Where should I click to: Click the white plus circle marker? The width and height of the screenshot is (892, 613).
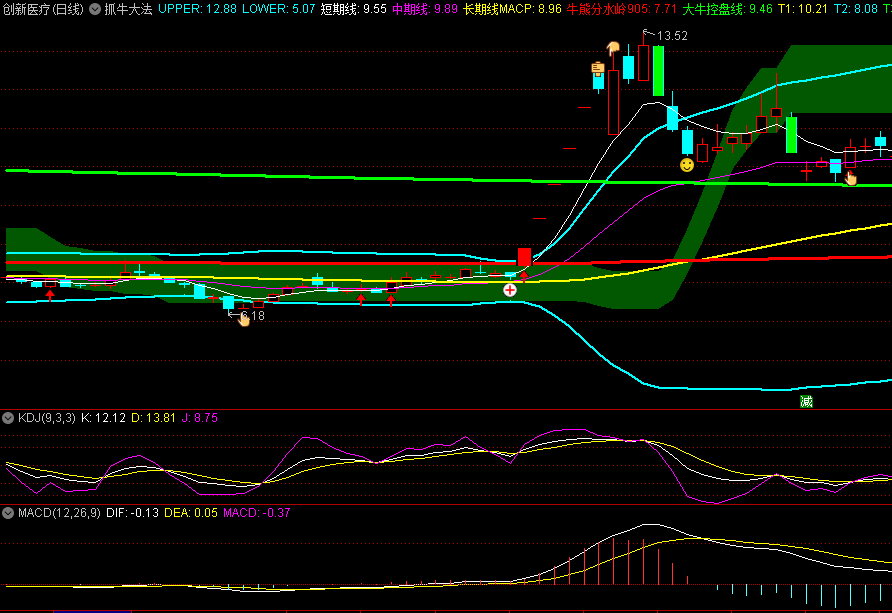coord(510,291)
